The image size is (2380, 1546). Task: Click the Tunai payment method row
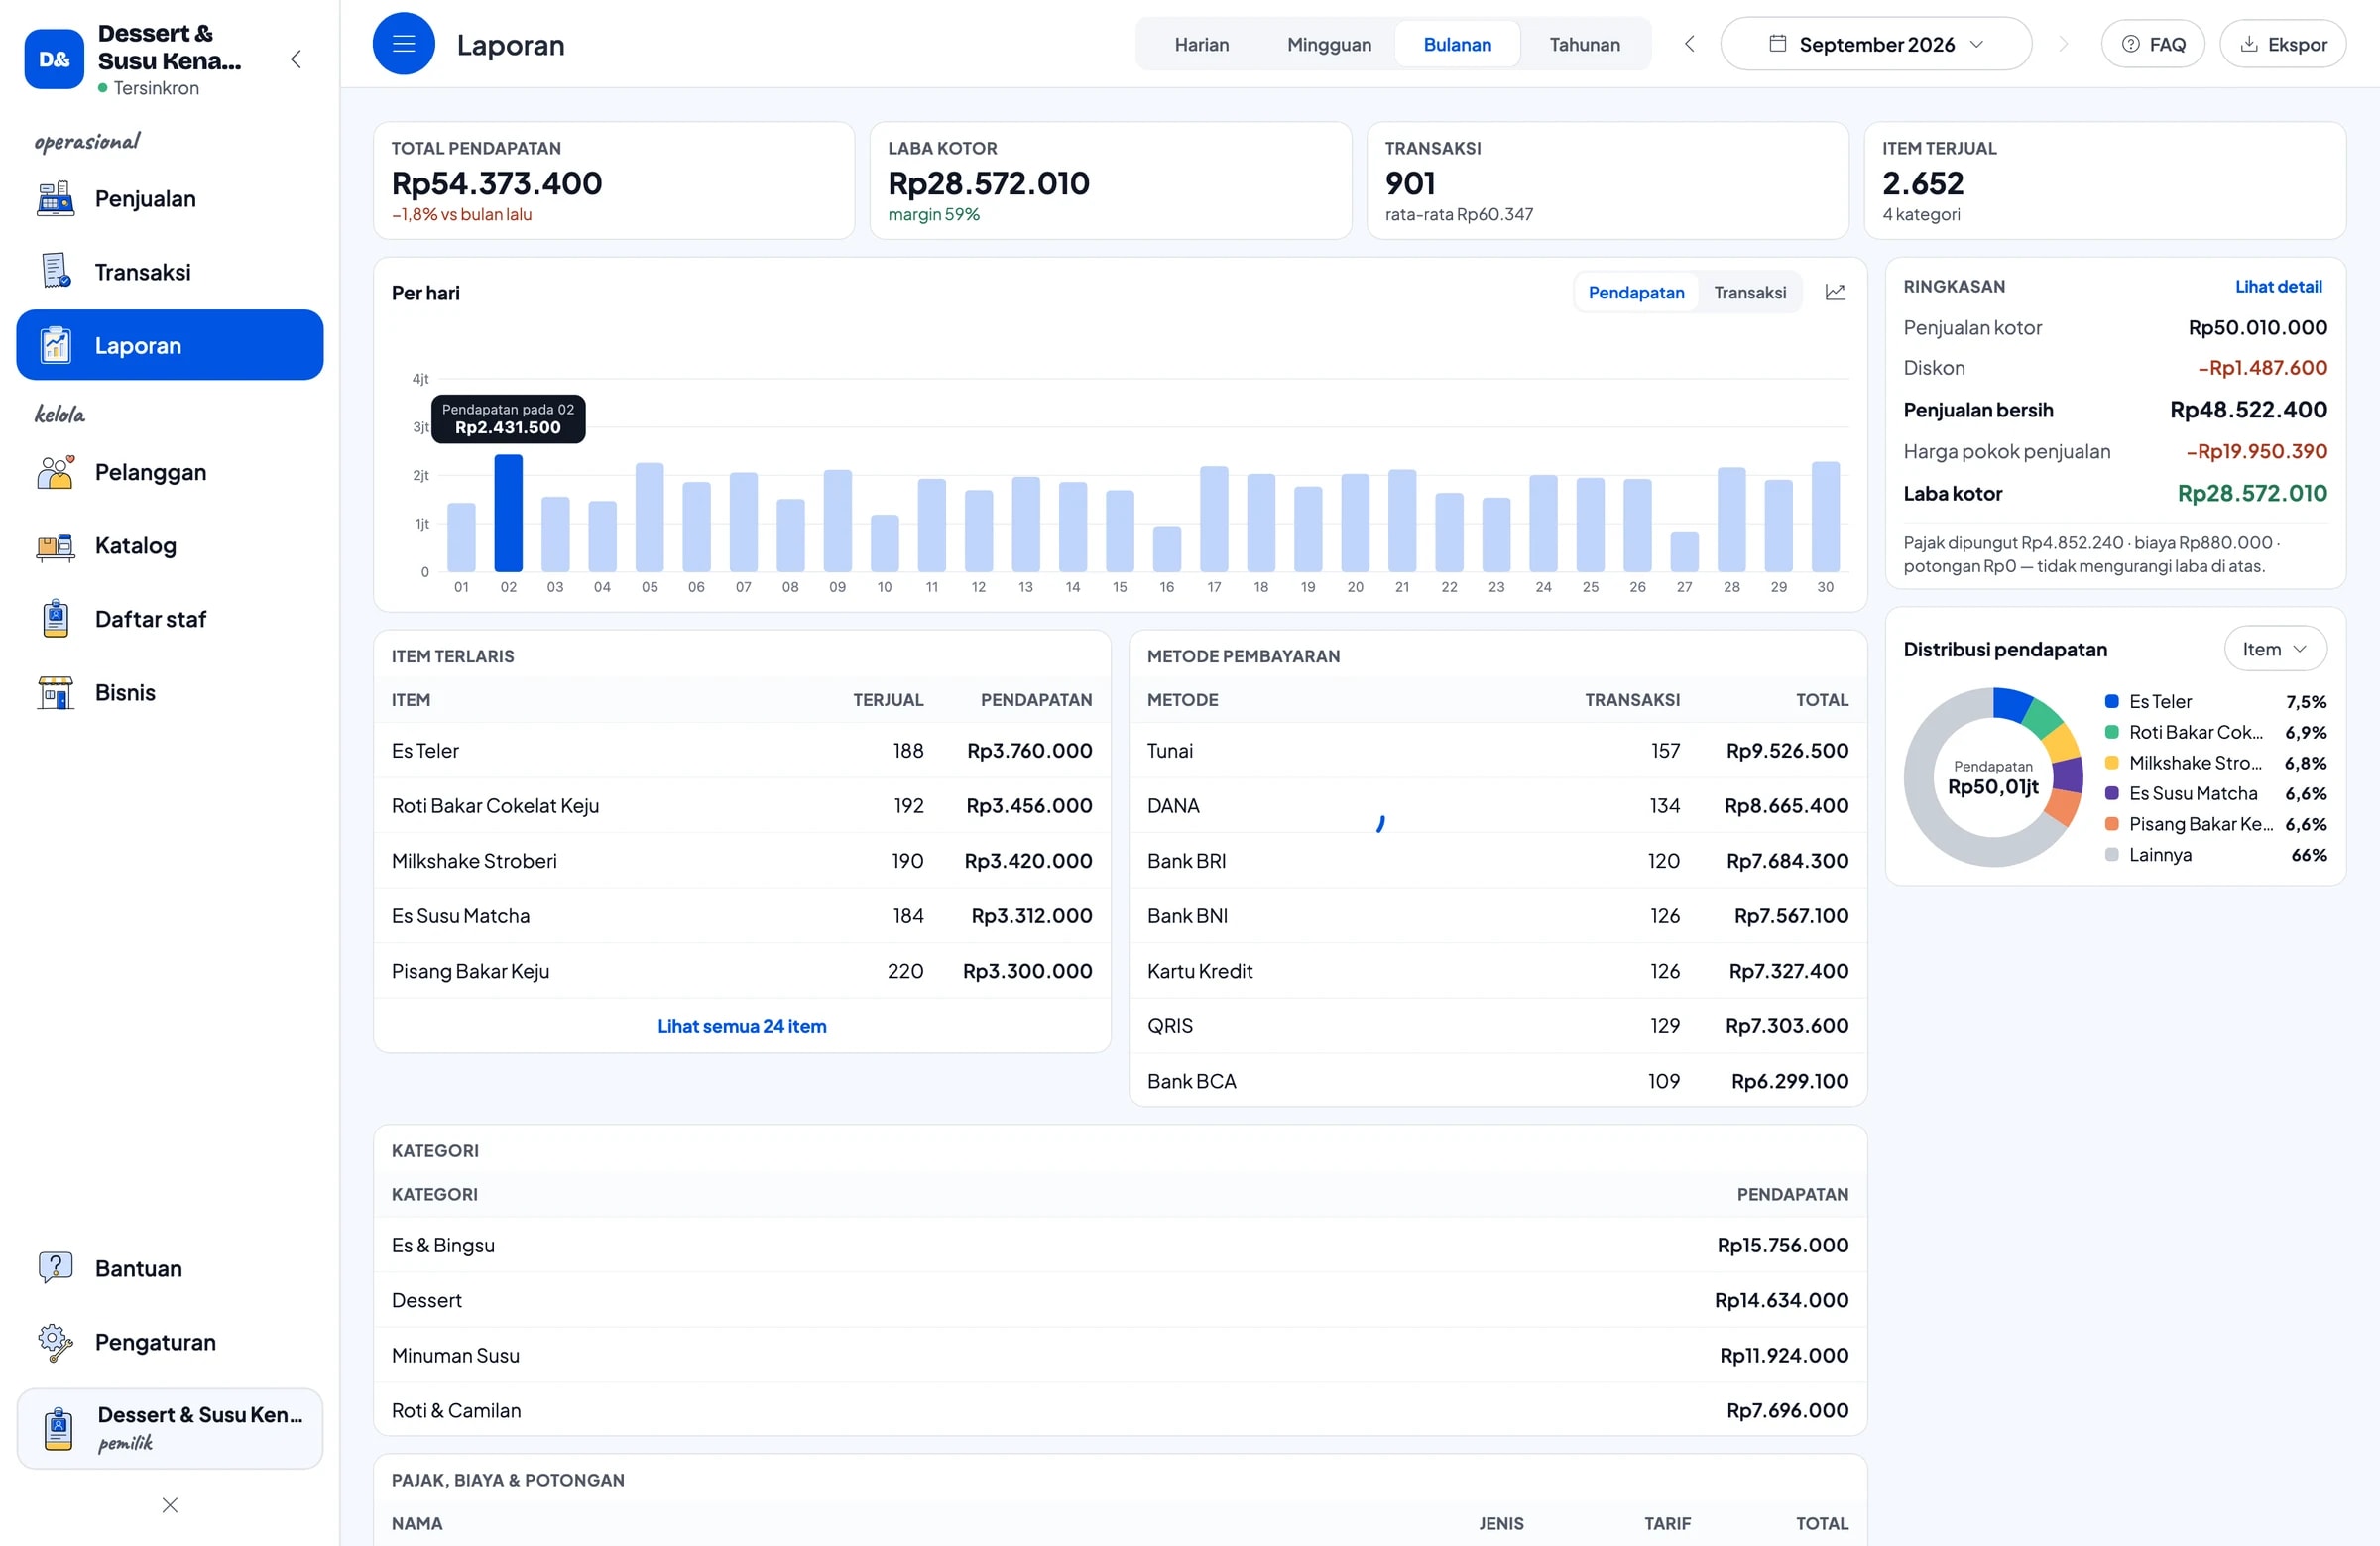[x=1497, y=750]
